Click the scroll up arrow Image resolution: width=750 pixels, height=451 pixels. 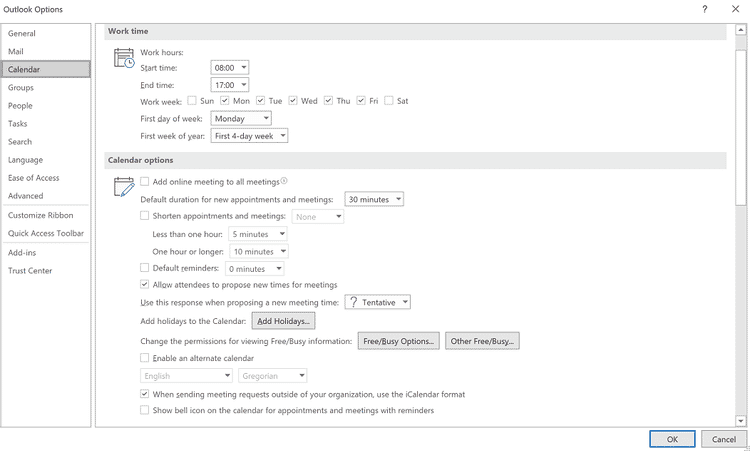point(740,30)
